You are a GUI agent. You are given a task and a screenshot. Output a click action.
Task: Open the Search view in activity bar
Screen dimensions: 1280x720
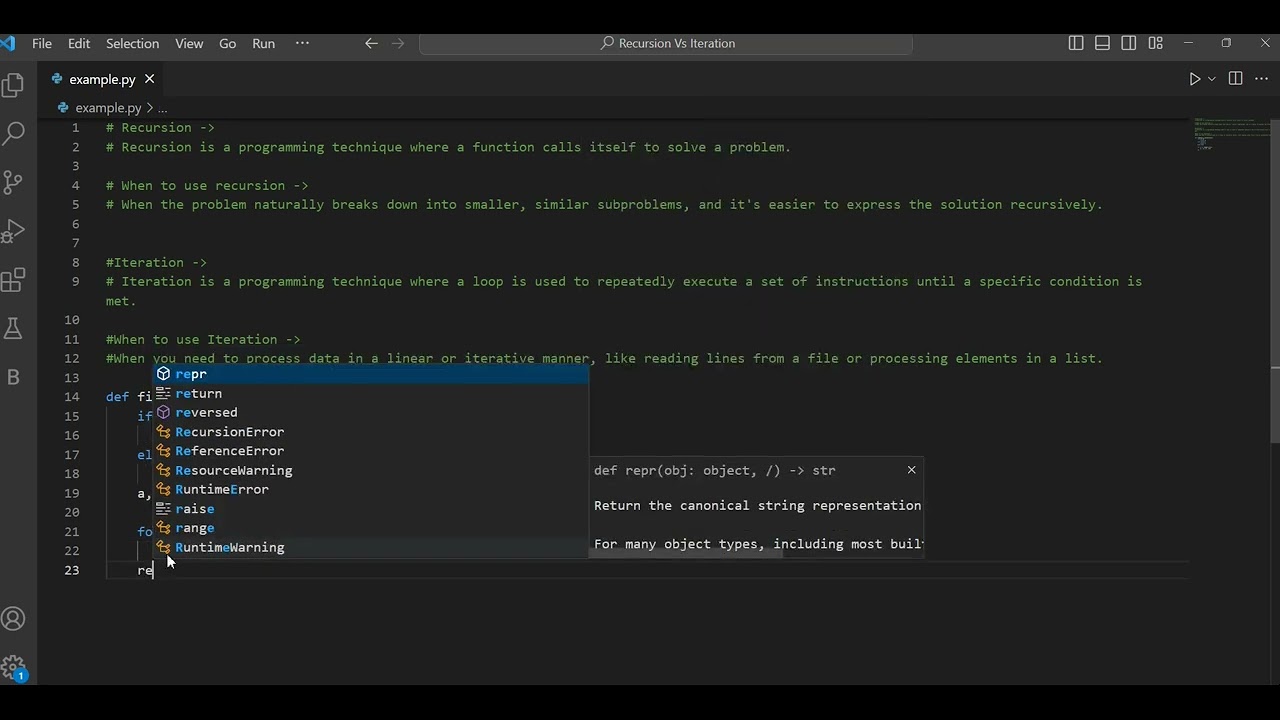[x=14, y=133]
